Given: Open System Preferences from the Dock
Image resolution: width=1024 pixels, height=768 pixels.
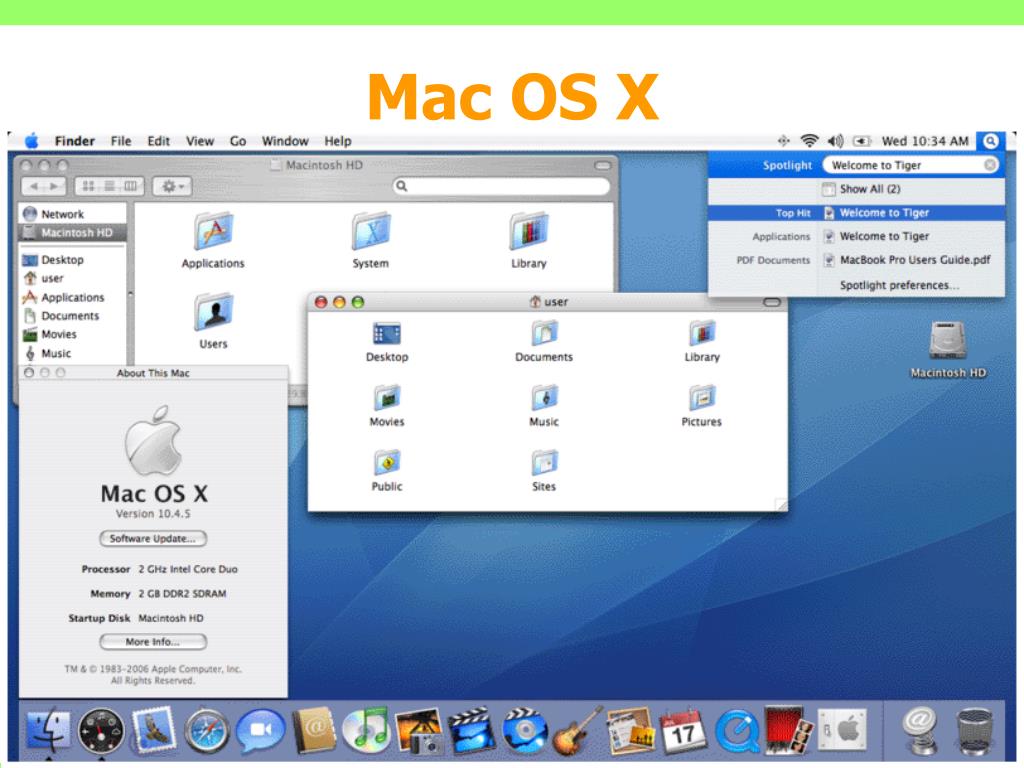Looking at the screenshot, I should click(x=842, y=730).
